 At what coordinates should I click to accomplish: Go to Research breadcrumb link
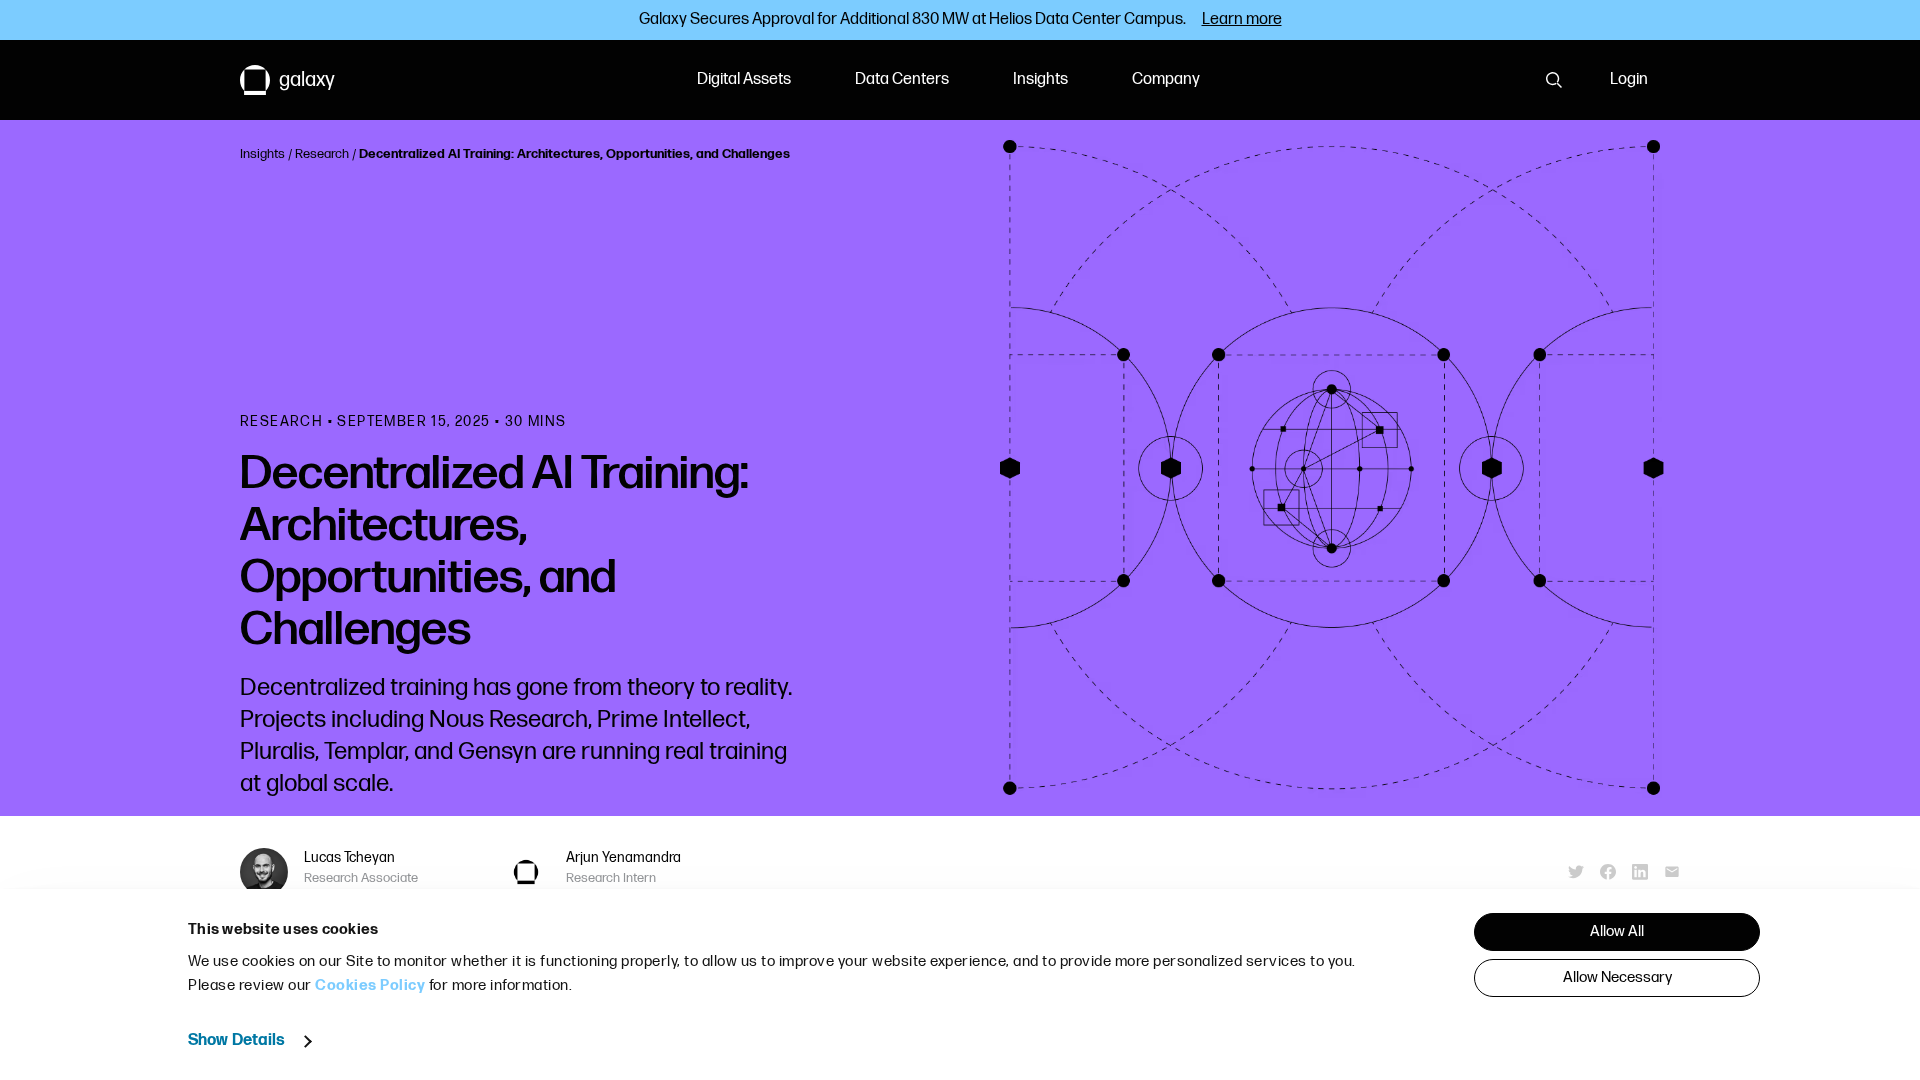(321, 154)
